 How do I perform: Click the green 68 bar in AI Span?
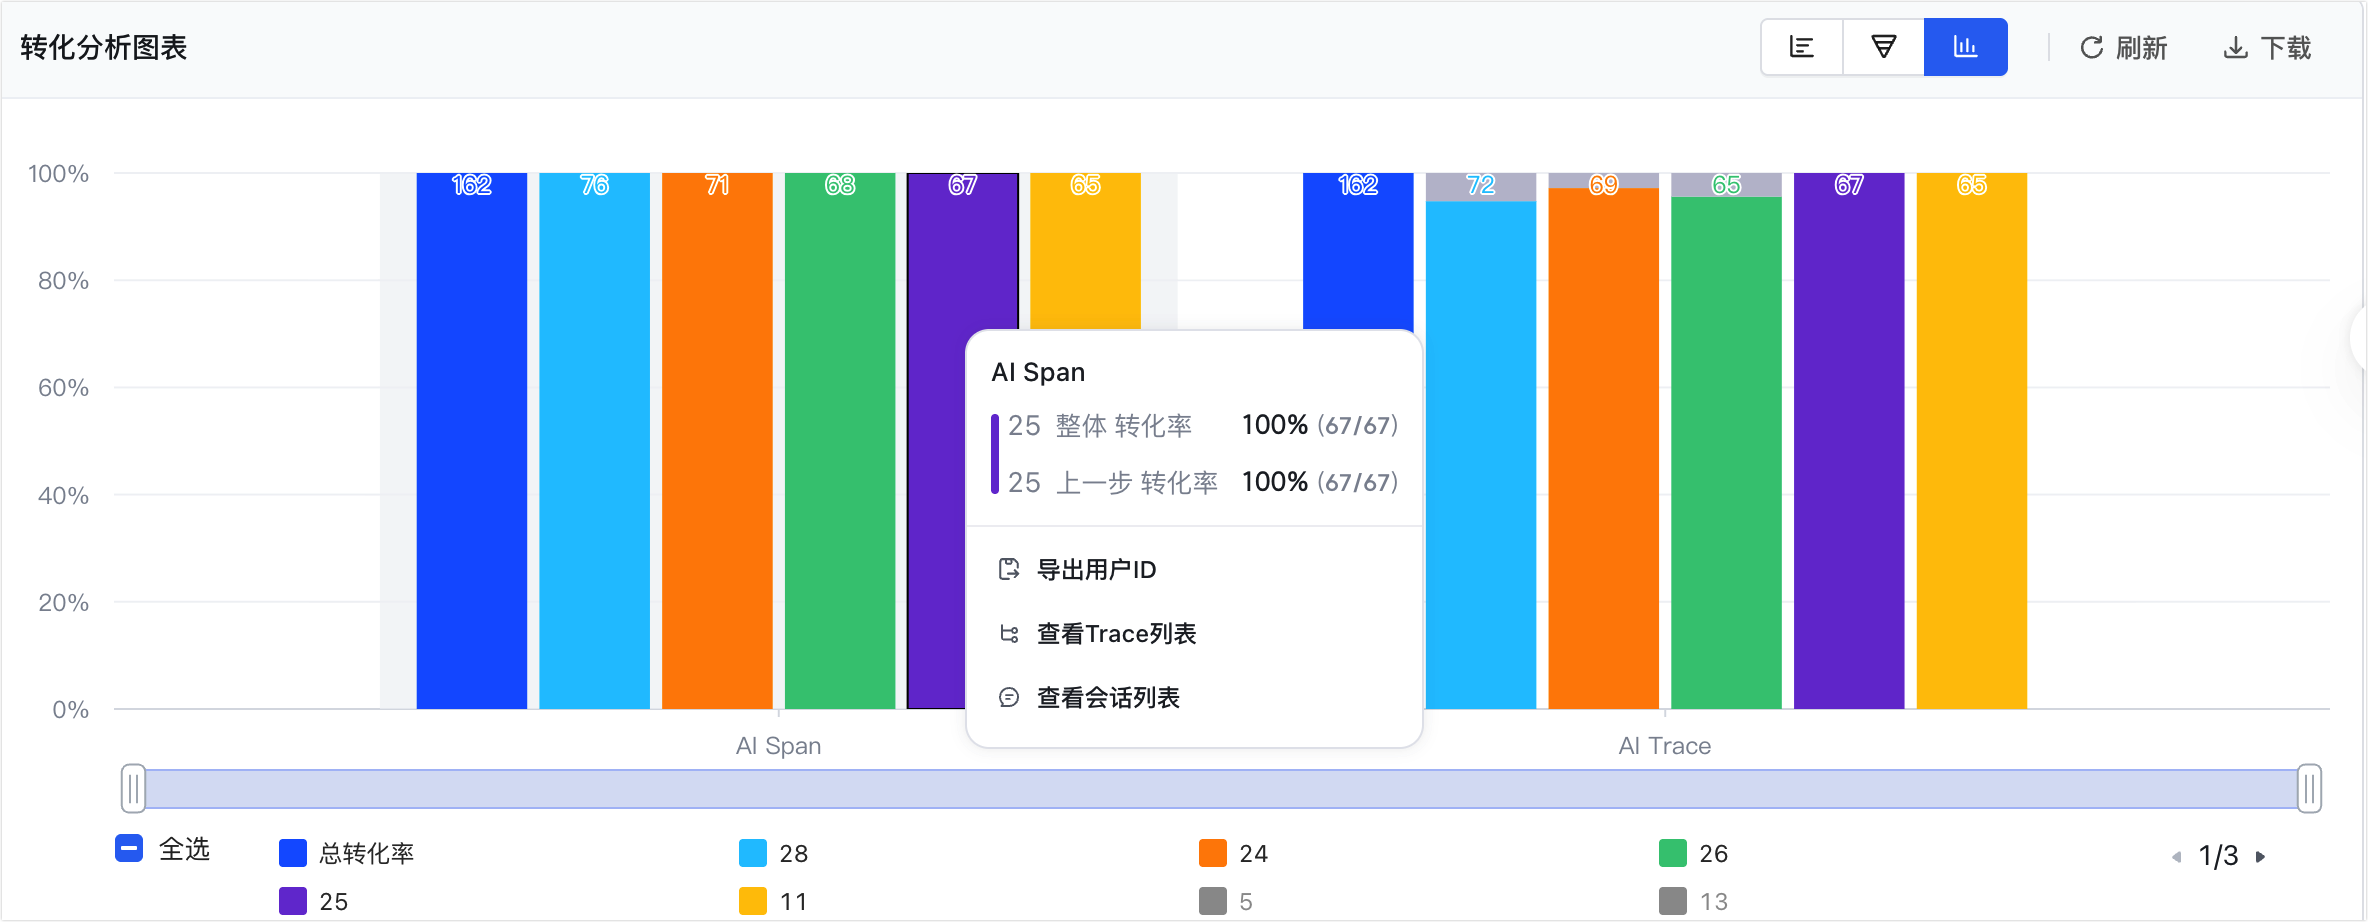840,441
